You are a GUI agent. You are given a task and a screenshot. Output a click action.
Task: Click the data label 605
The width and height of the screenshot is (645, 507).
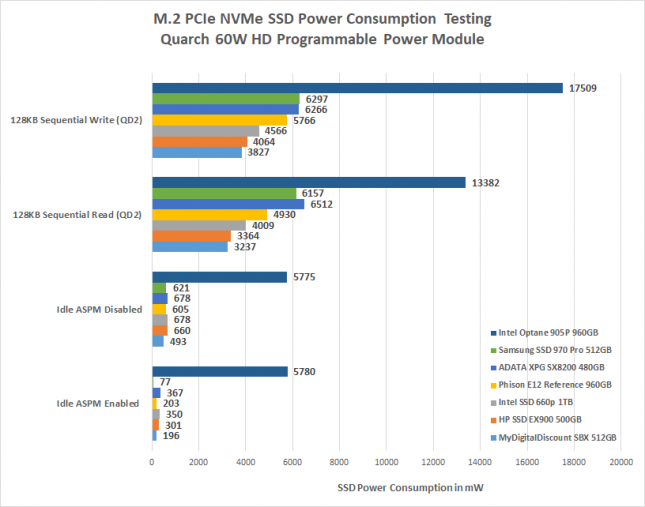coord(180,309)
